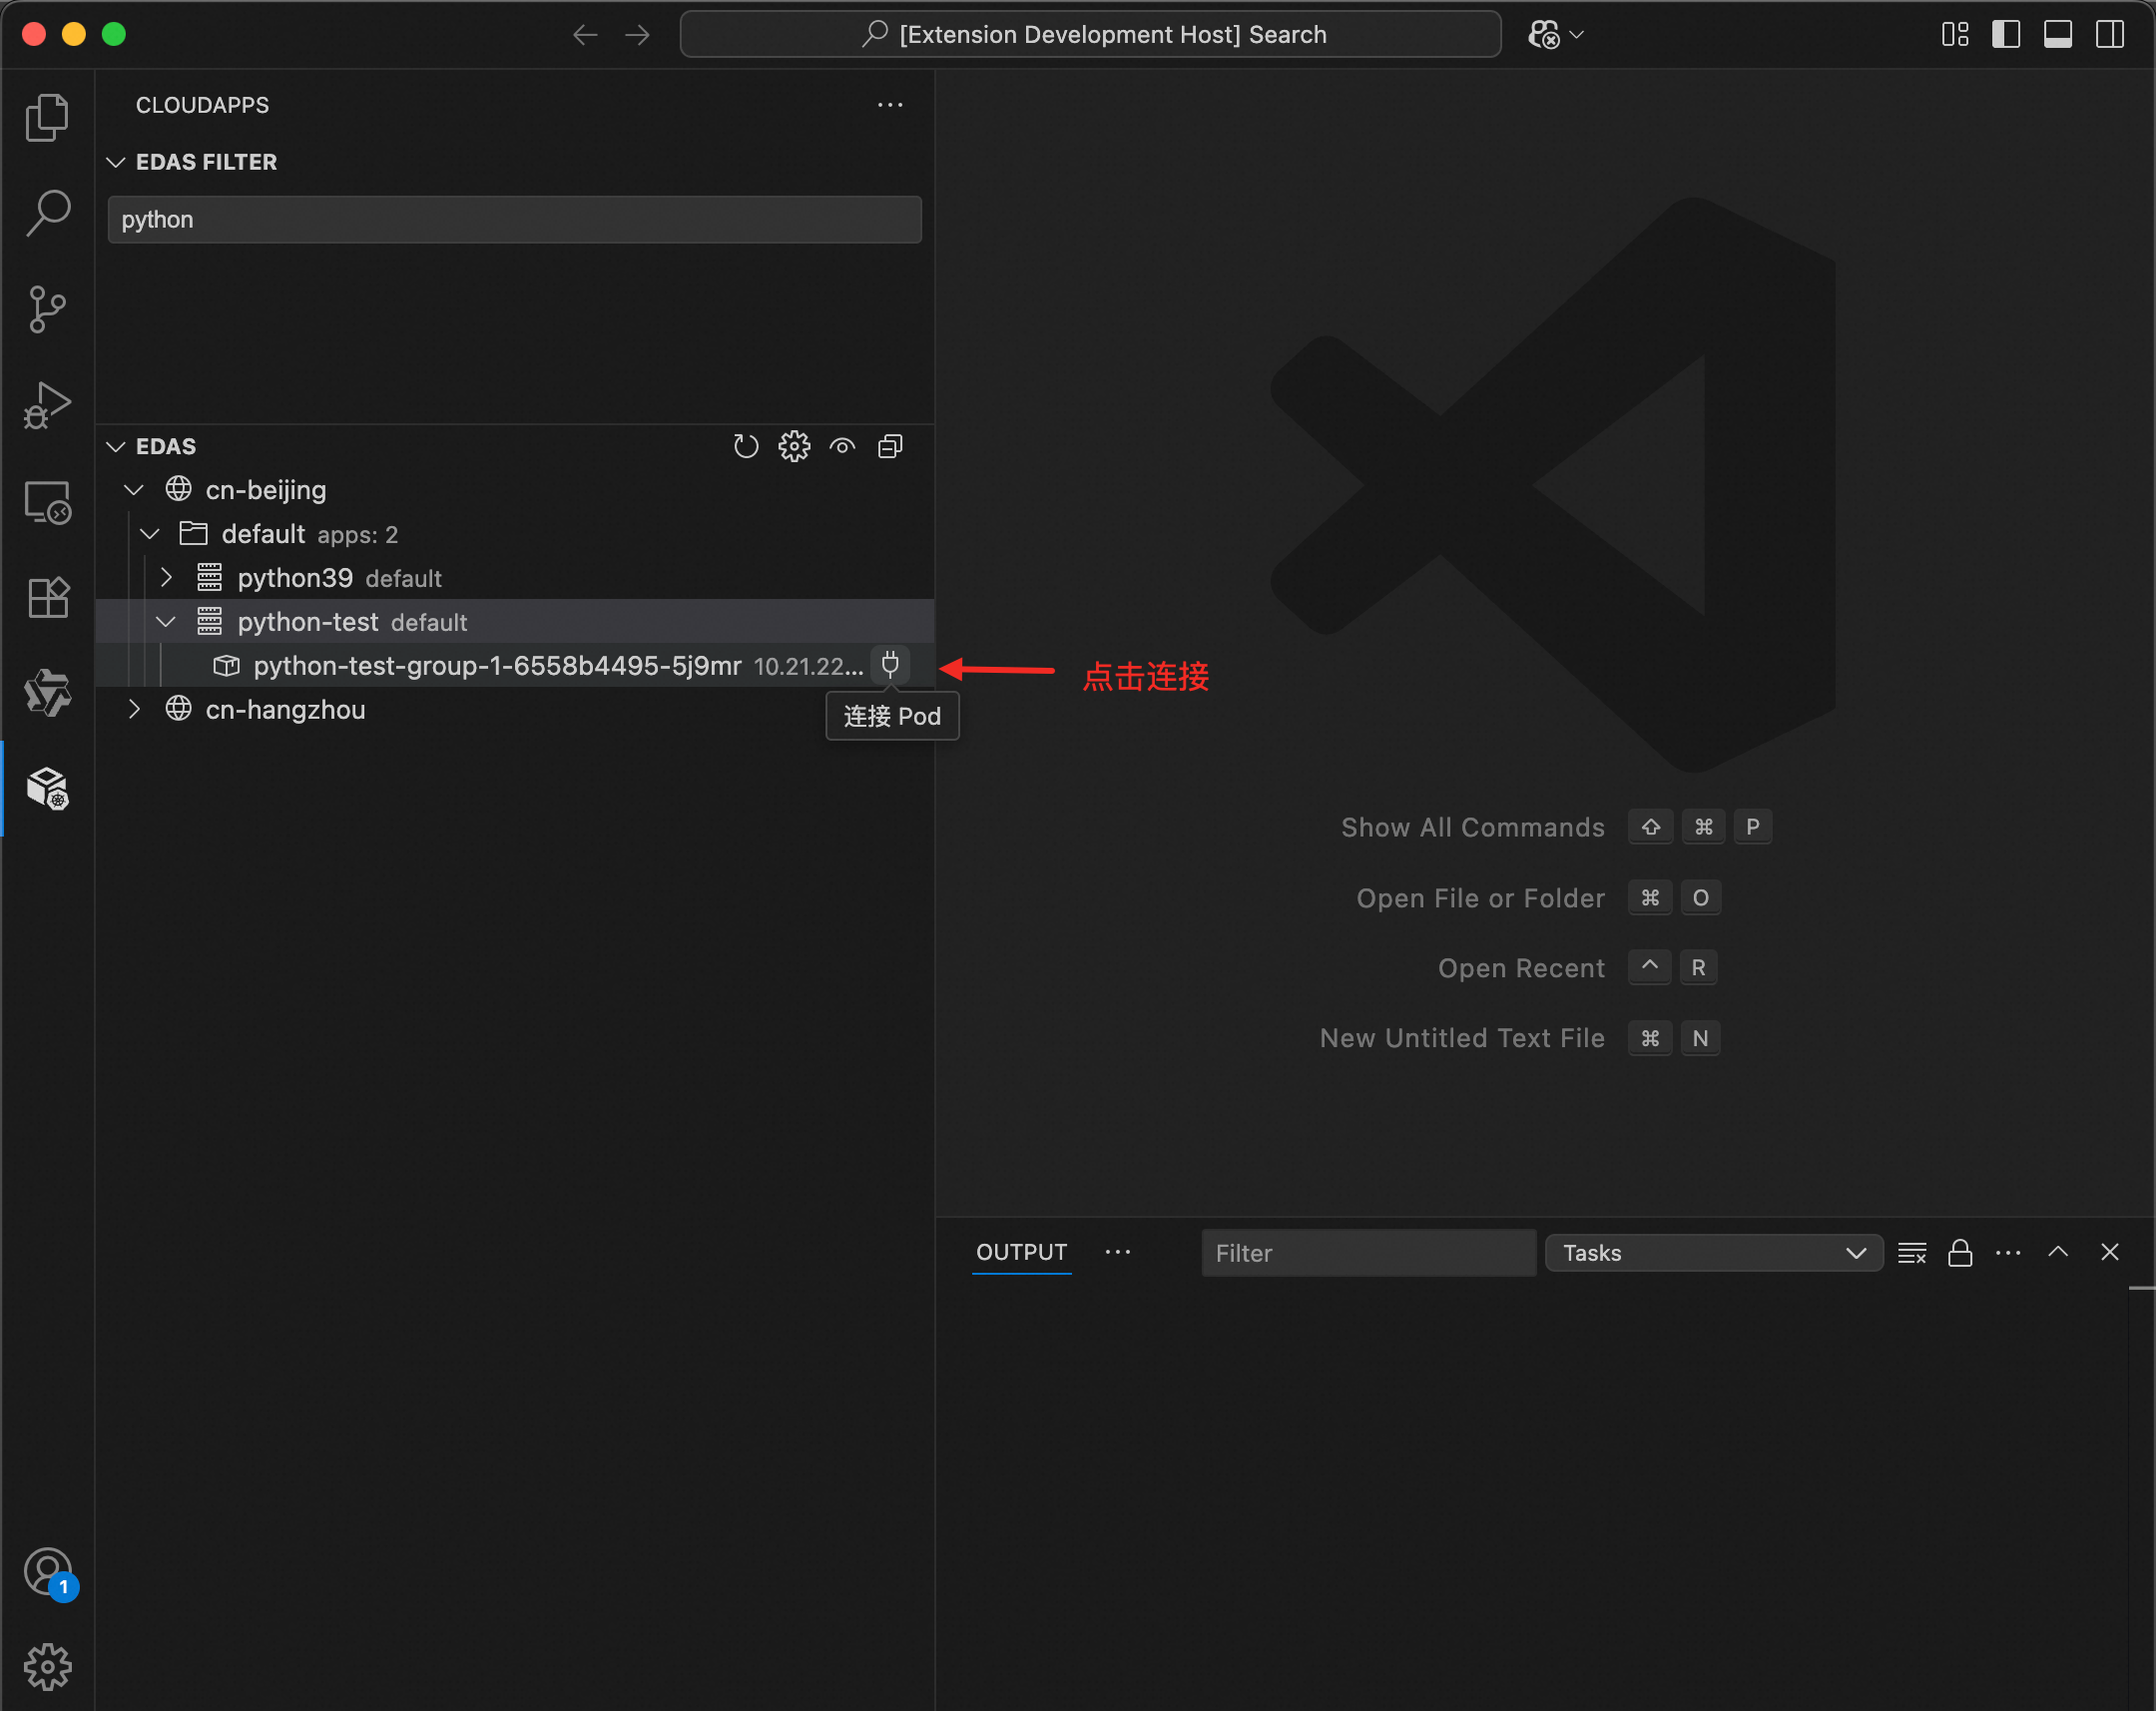Screen dimensions: 2156x1711
Task: Open Run and Debug view
Action: [x=47, y=405]
